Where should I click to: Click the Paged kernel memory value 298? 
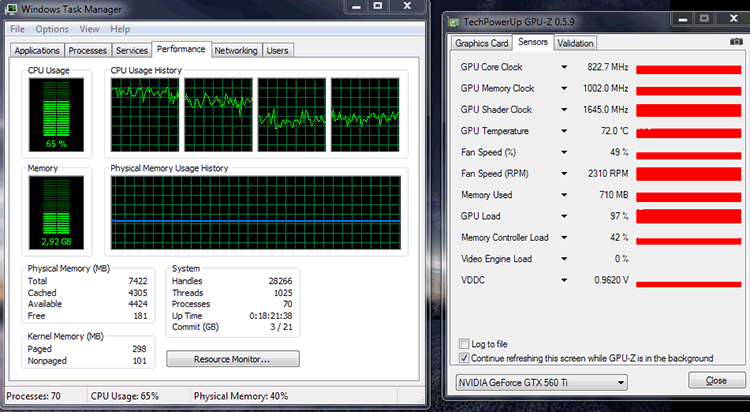click(140, 349)
